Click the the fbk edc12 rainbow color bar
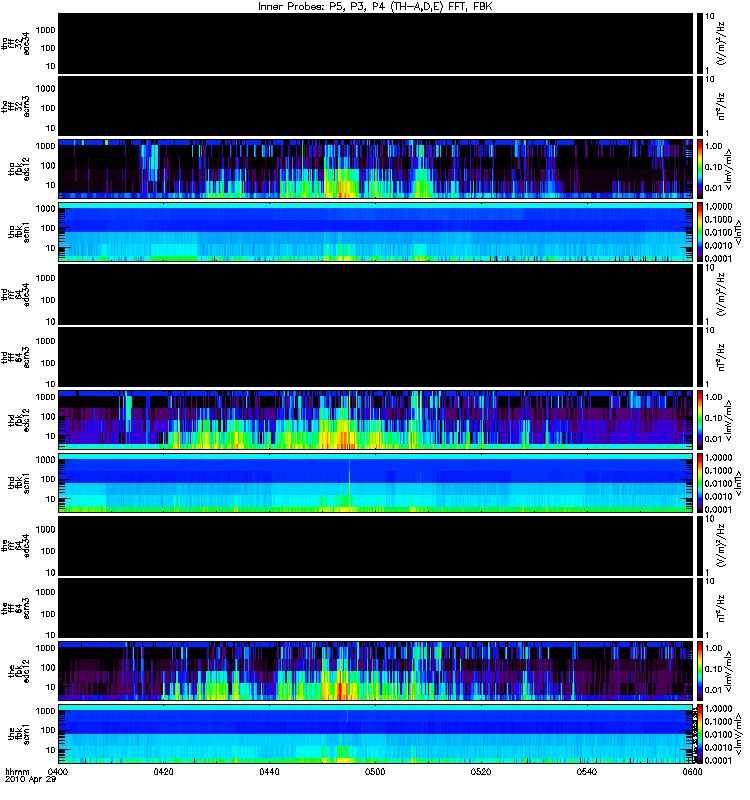Image resolution: width=750 pixels, height=800 pixels. click(699, 671)
